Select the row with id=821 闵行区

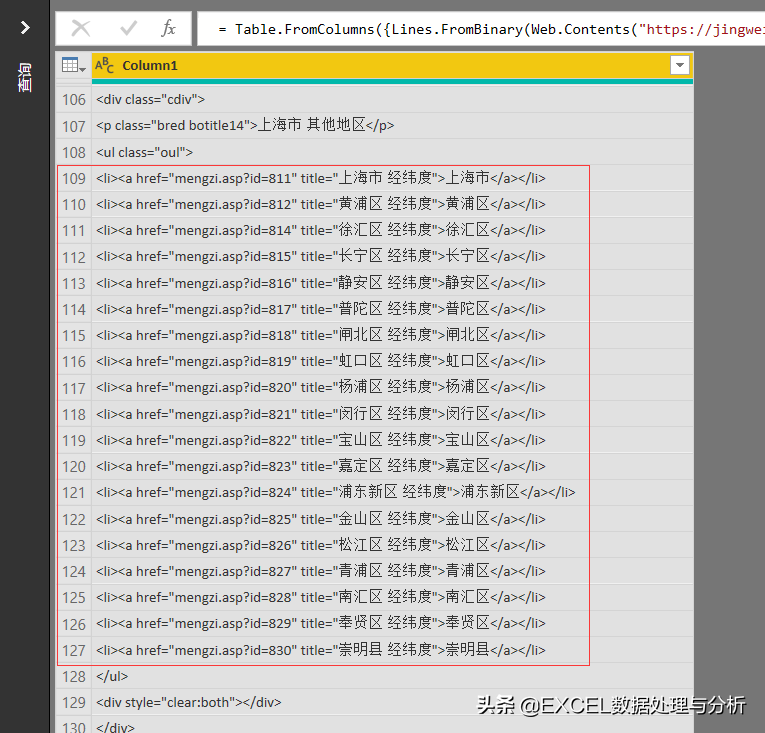click(x=392, y=414)
